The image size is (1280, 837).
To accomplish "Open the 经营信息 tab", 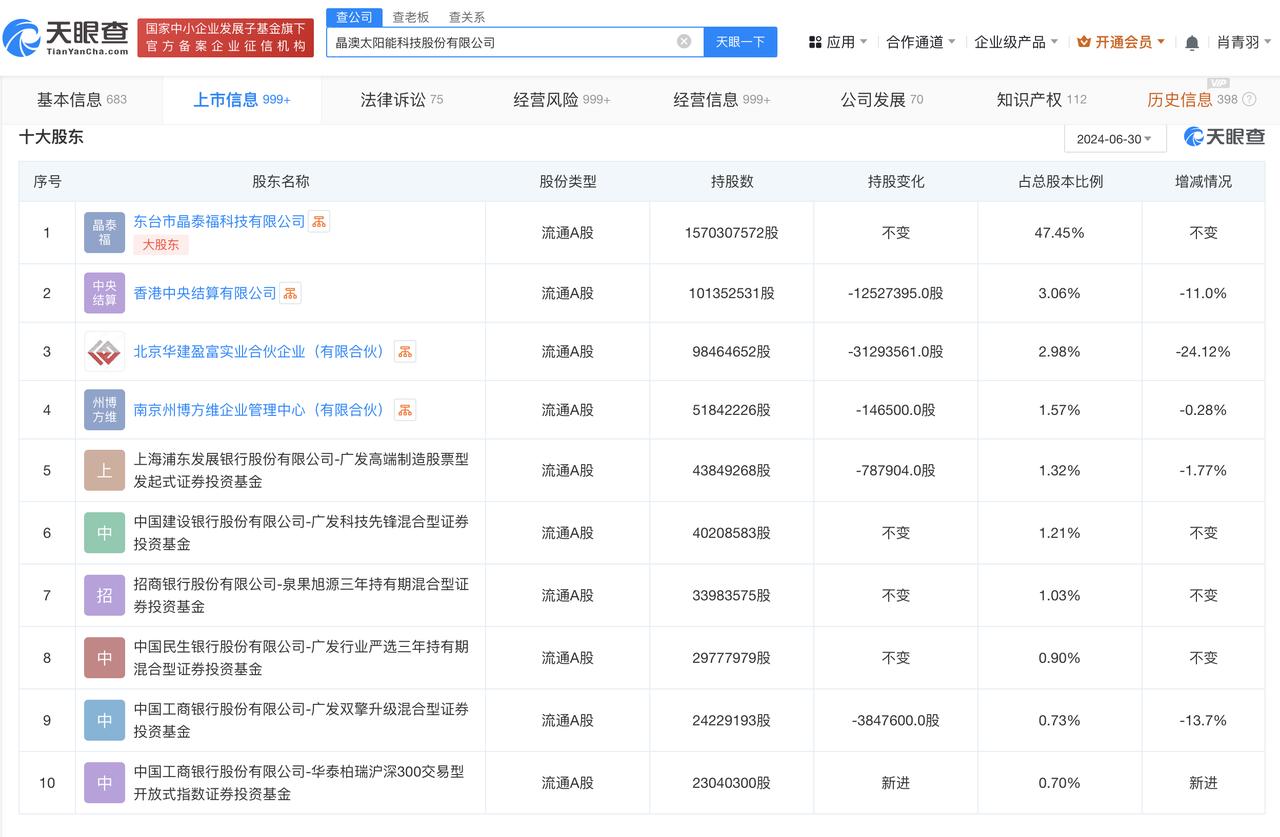I will pos(722,99).
